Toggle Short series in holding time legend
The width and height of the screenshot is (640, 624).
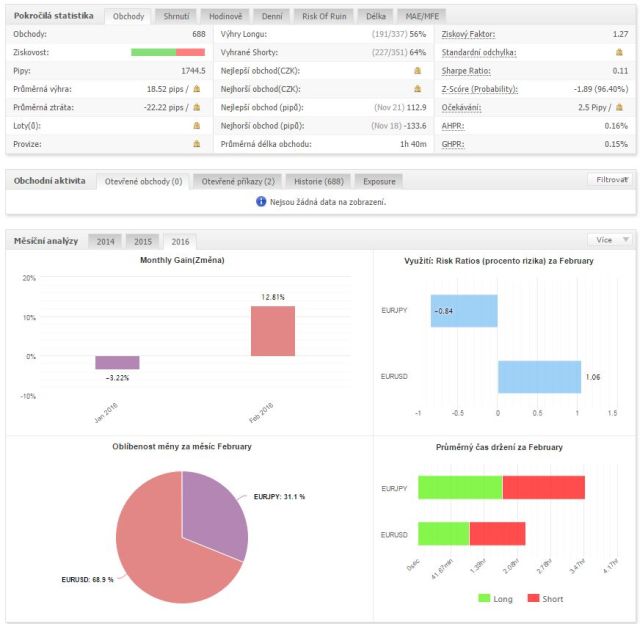click(x=545, y=599)
